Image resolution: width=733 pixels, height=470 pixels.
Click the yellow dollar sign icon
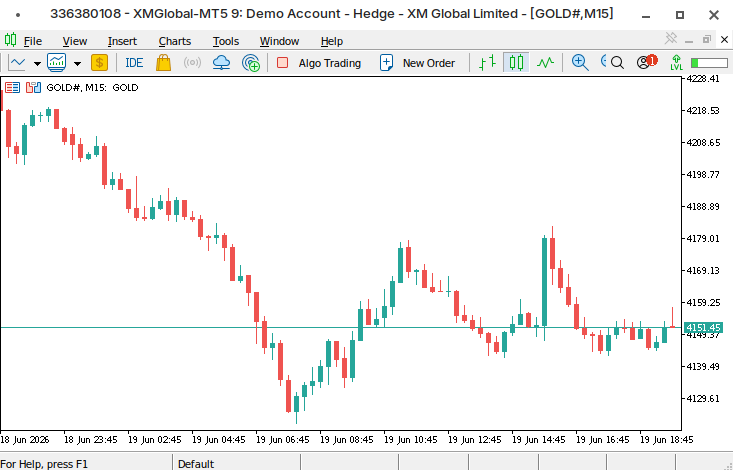click(99, 63)
